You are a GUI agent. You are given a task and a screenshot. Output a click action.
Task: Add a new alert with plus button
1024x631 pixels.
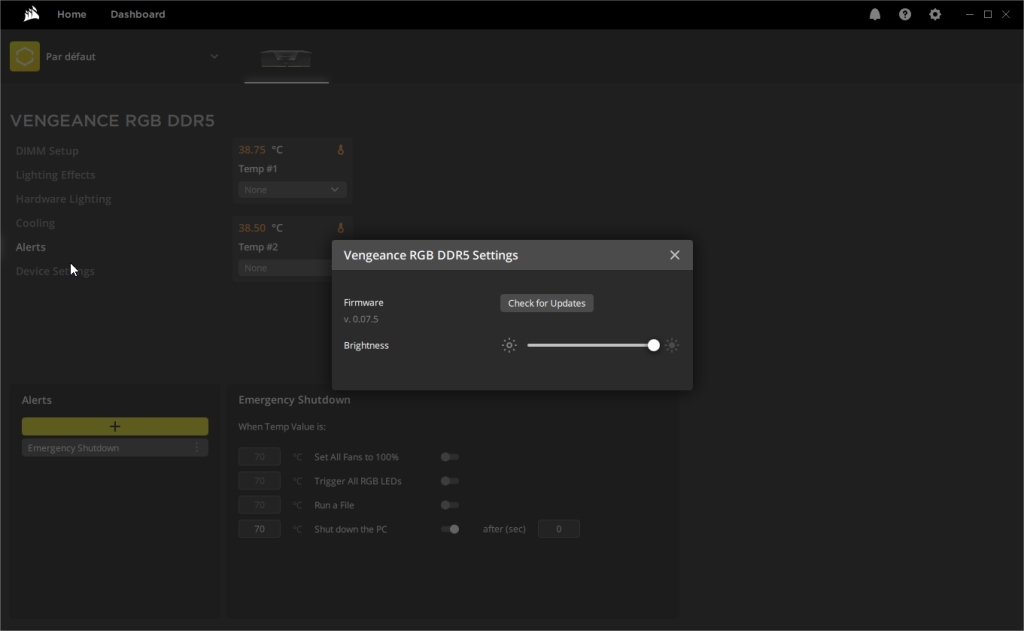click(x=115, y=427)
